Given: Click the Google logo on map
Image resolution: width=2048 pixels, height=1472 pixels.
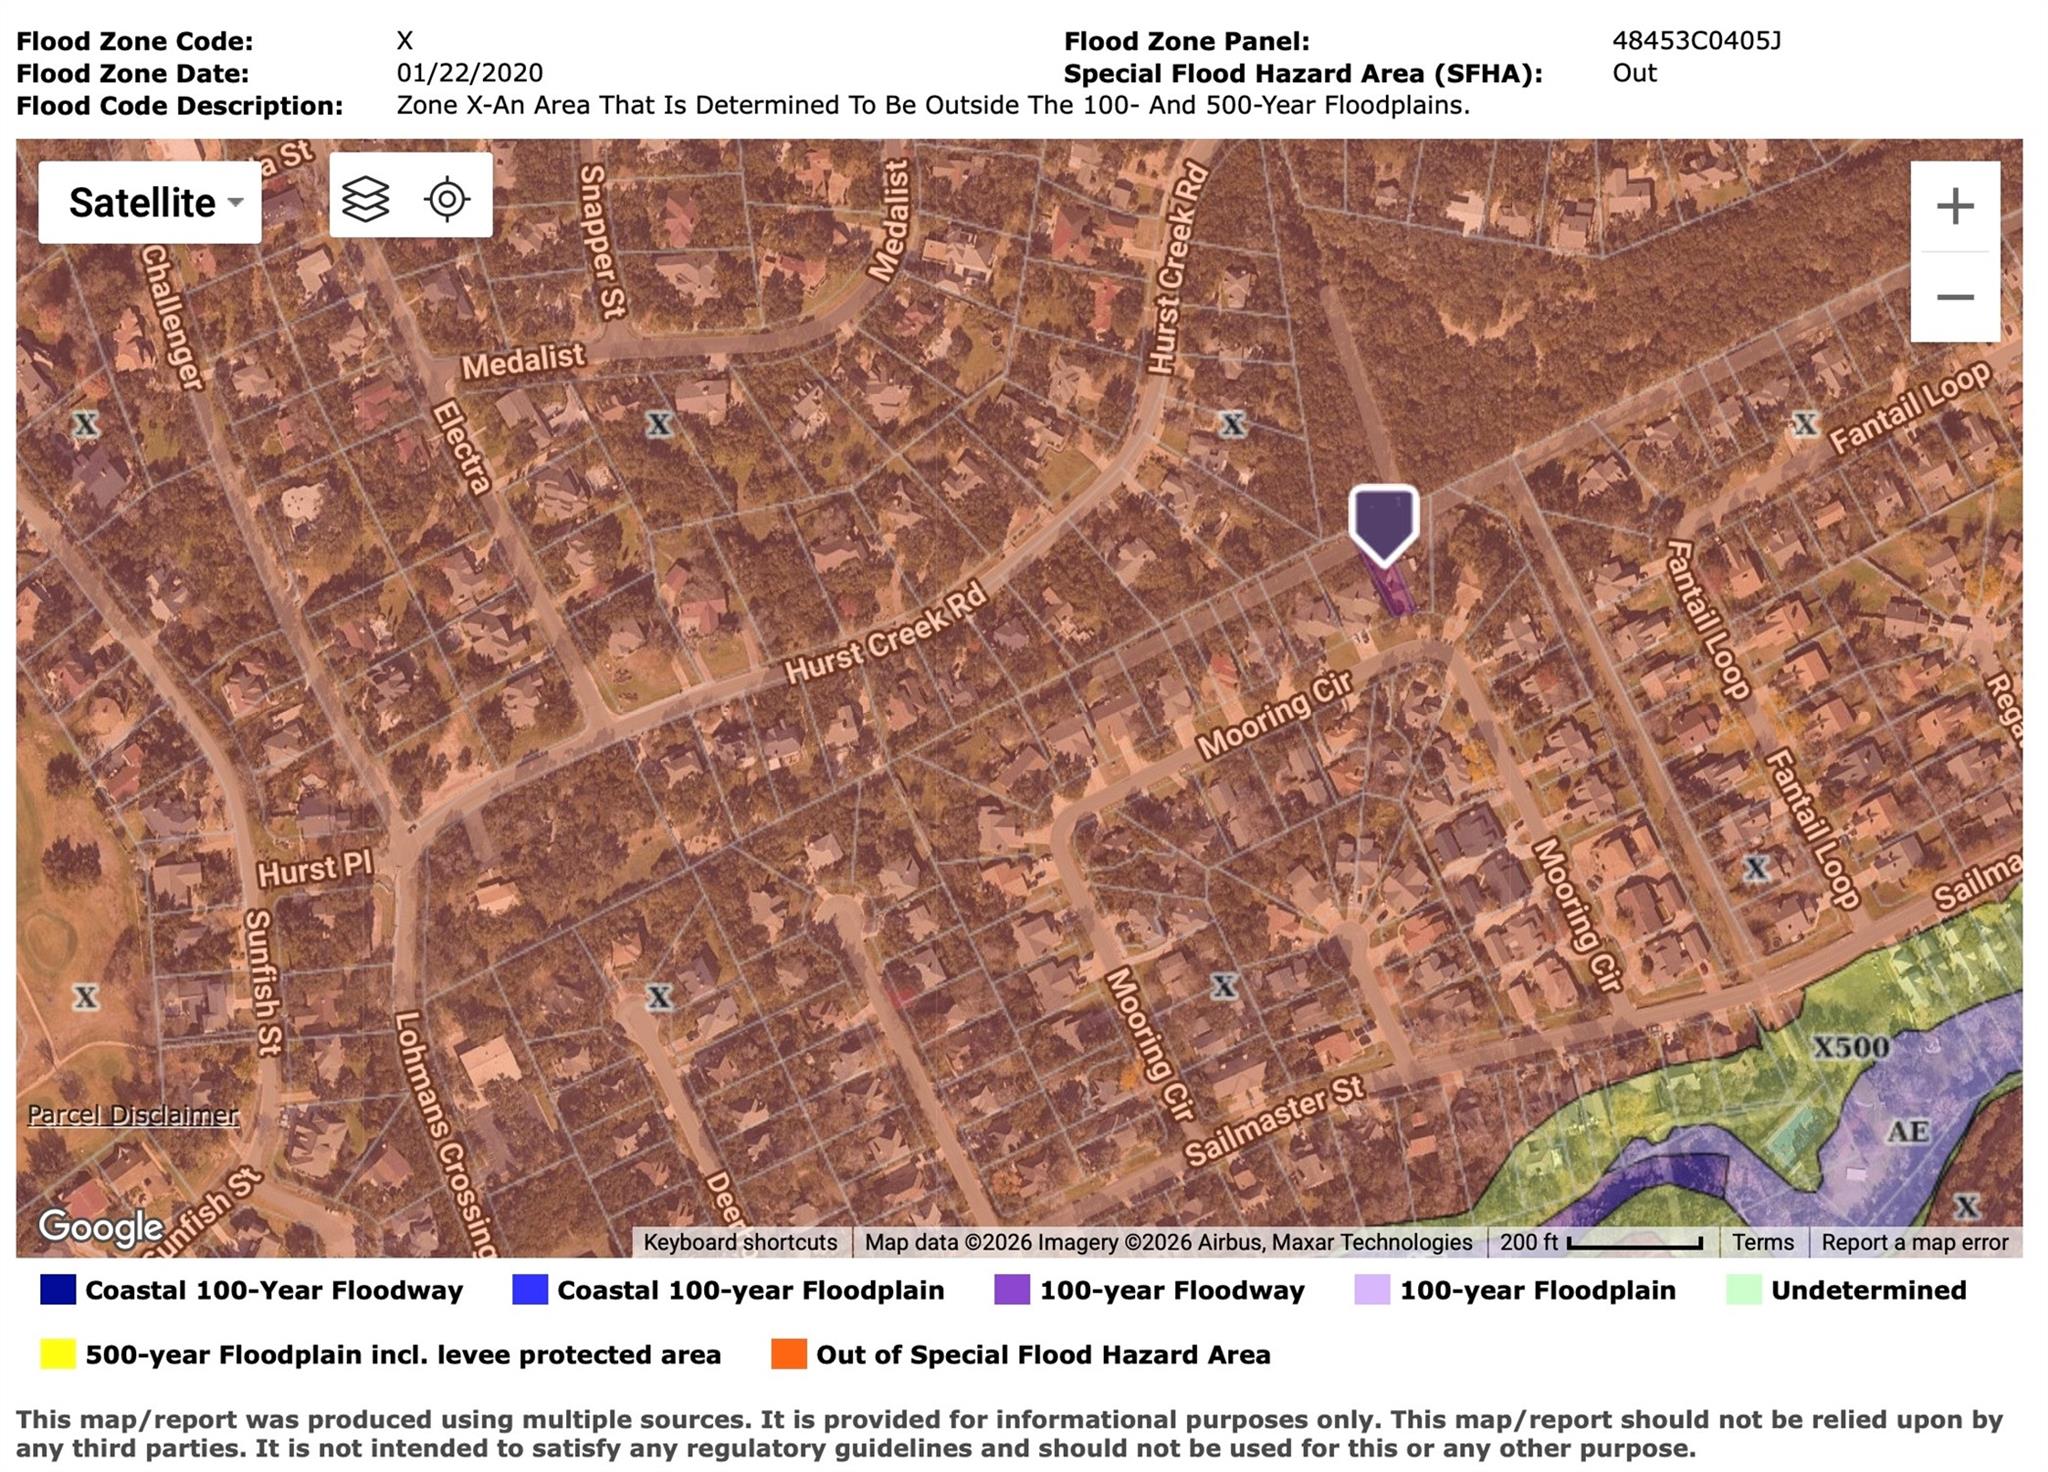Looking at the screenshot, I should (100, 1226).
